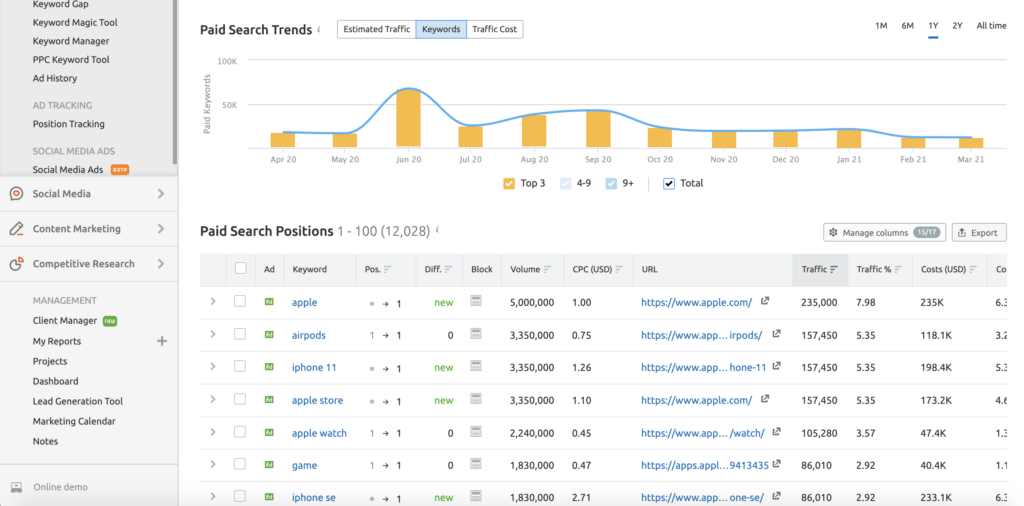Click the Block icon in apple store row
The height and width of the screenshot is (506, 1024).
pos(476,399)
